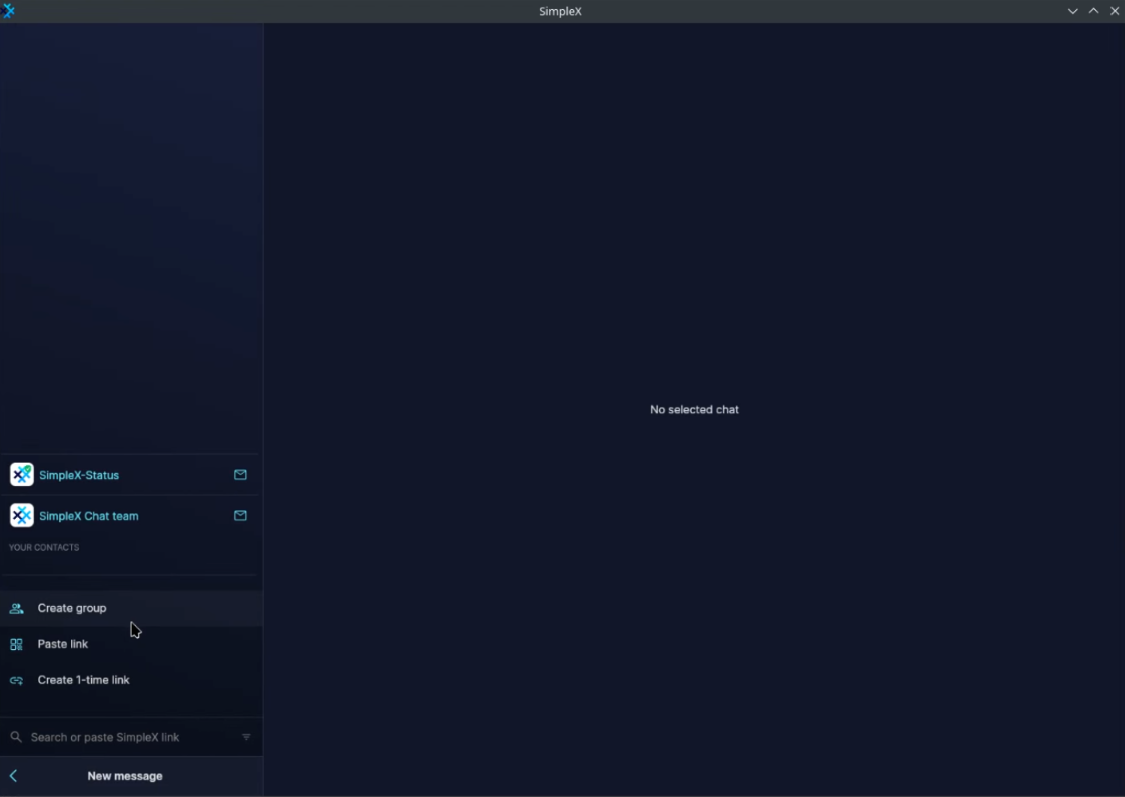
Task: Click the SimpleX logo in title bar
Action: pos(8,11)
